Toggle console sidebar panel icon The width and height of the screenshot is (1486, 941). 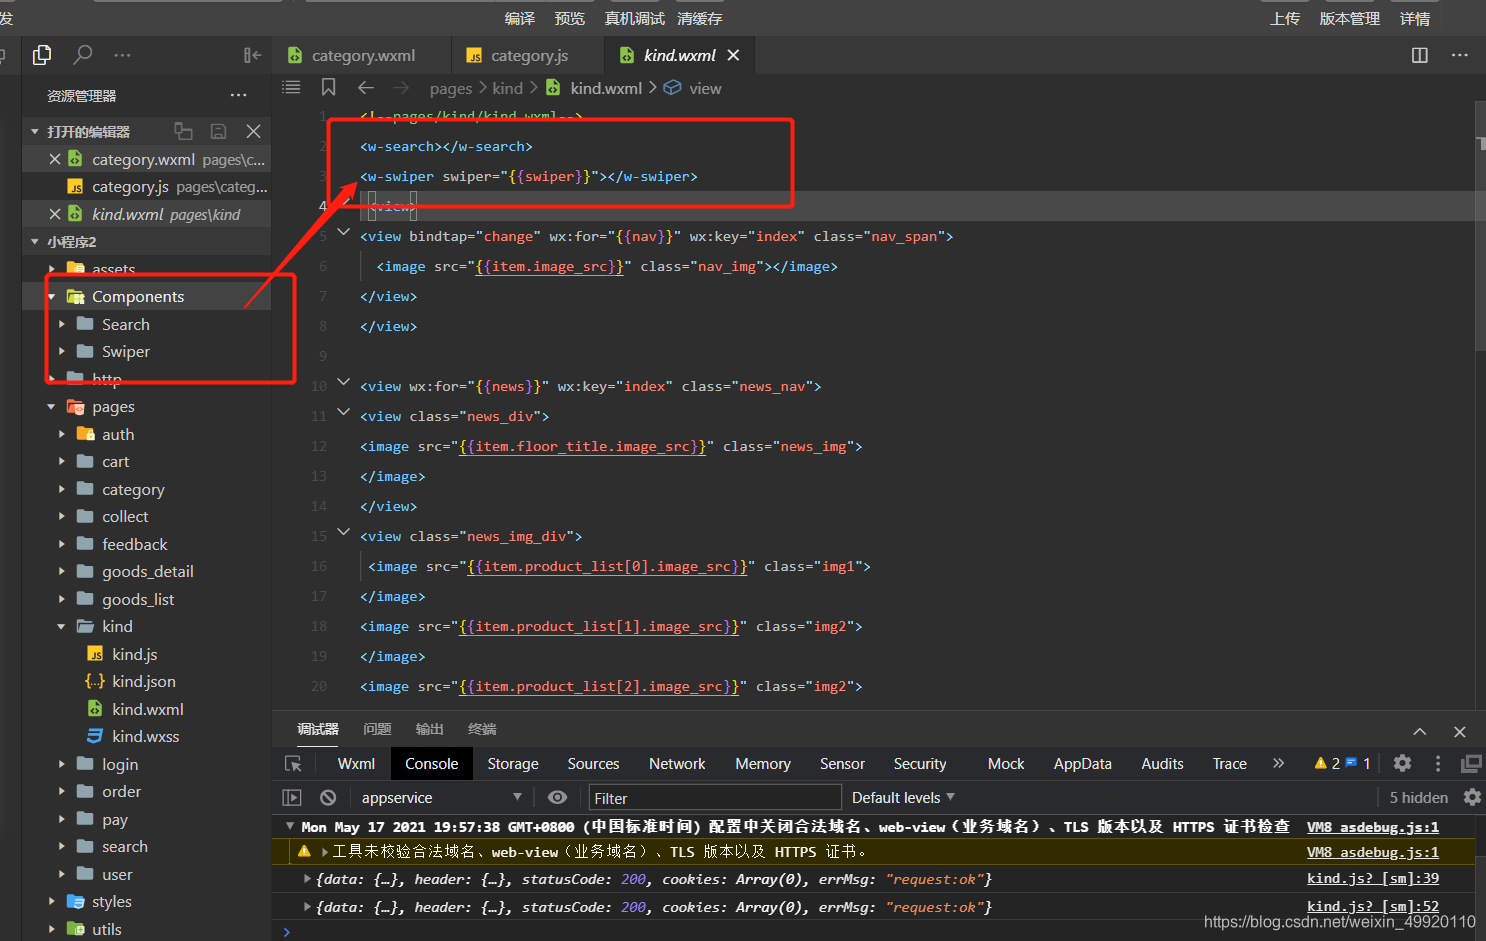[x=292, y=798]
